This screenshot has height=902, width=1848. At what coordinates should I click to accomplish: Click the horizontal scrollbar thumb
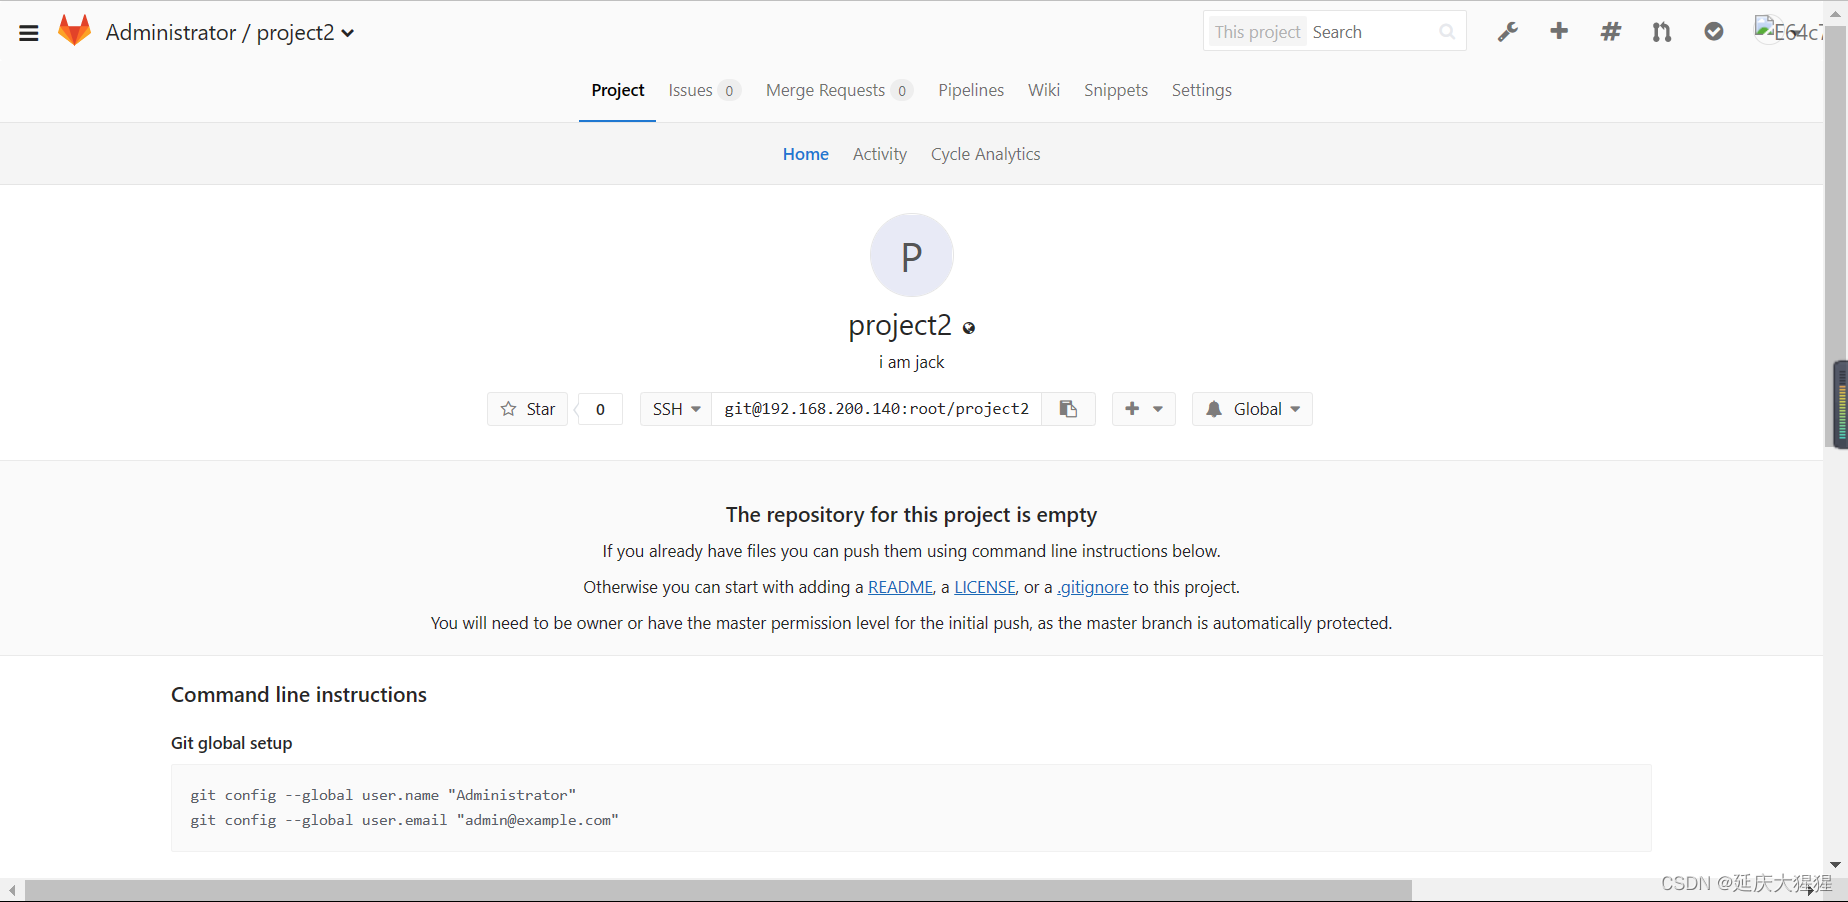718,890
